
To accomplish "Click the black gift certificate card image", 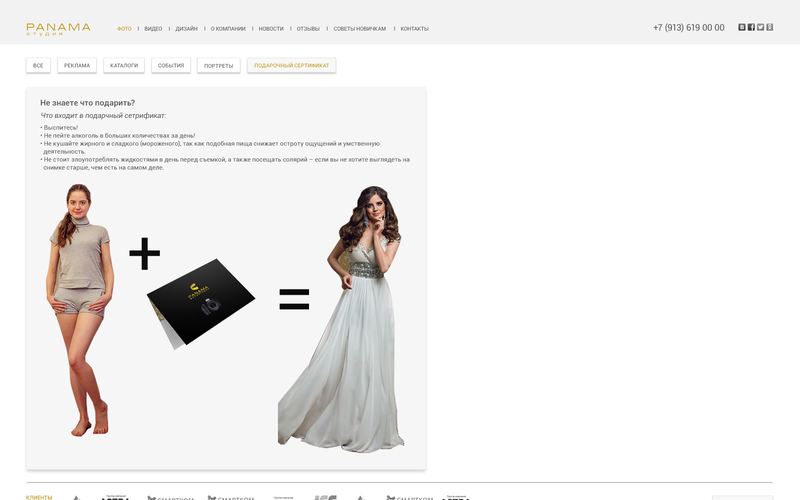I will 201,303.
